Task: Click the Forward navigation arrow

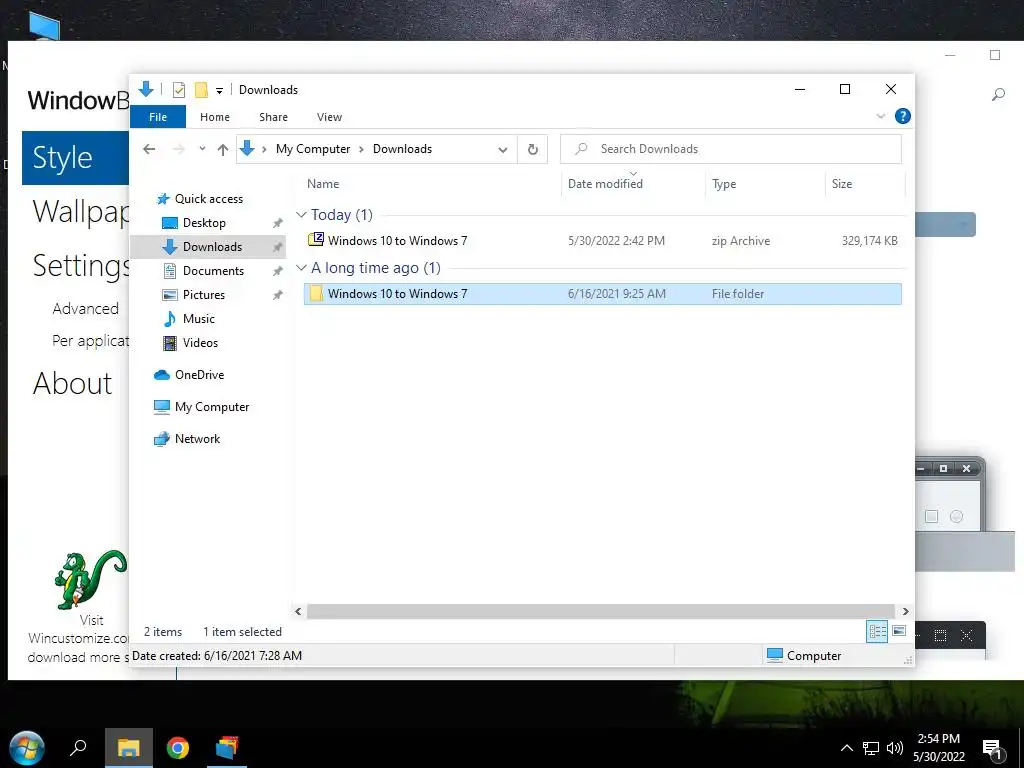Action: coord(178,149)
